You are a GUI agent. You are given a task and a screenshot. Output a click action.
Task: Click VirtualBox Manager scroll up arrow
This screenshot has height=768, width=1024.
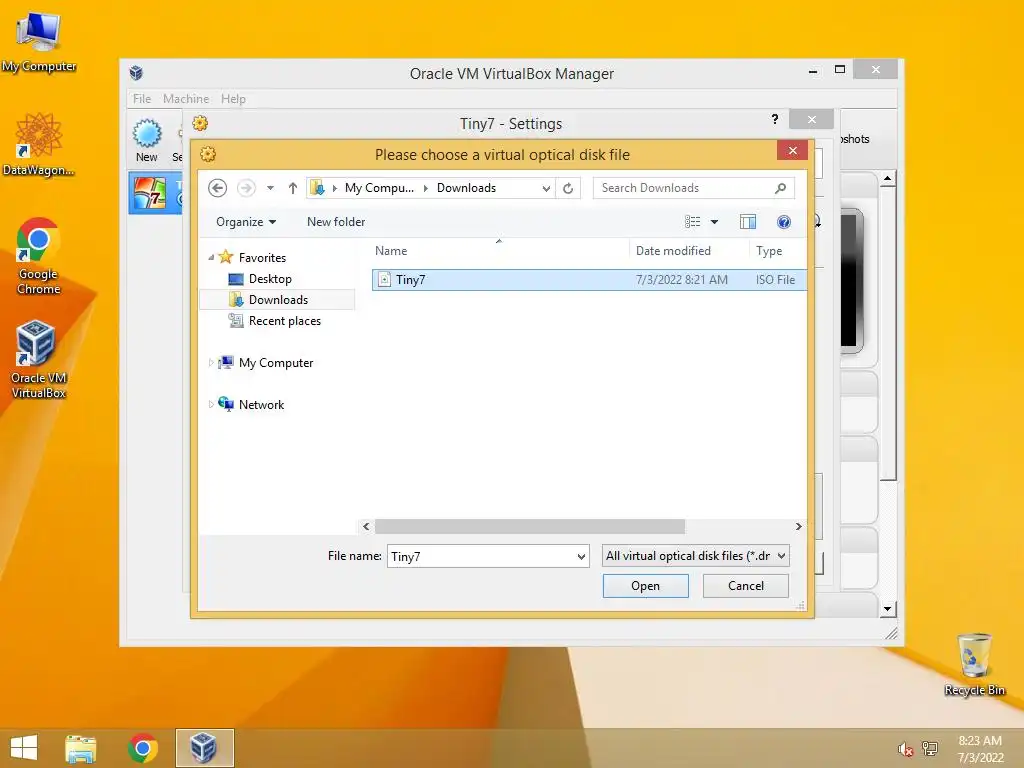(x=888, y=178)
